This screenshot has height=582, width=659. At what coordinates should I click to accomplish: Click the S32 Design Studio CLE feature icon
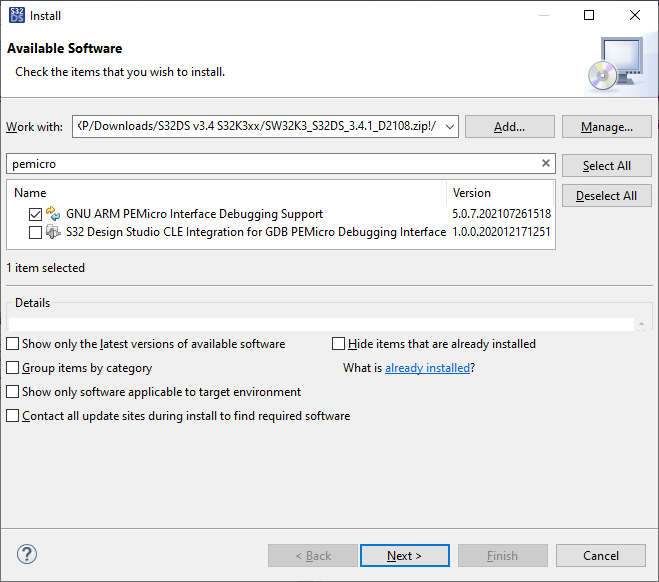54,232
